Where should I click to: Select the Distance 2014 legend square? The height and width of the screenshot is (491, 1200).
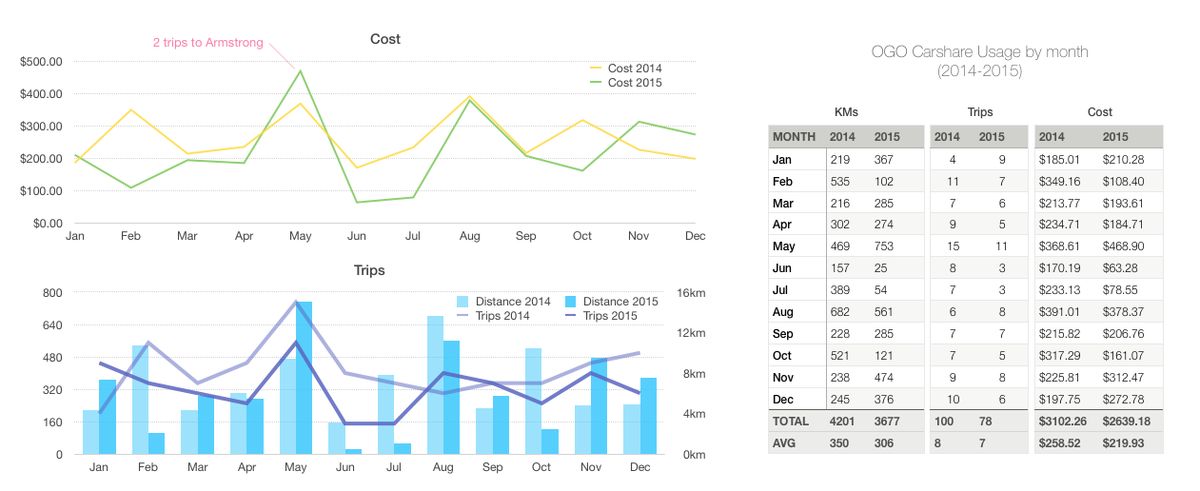click(x=461, y=302)
